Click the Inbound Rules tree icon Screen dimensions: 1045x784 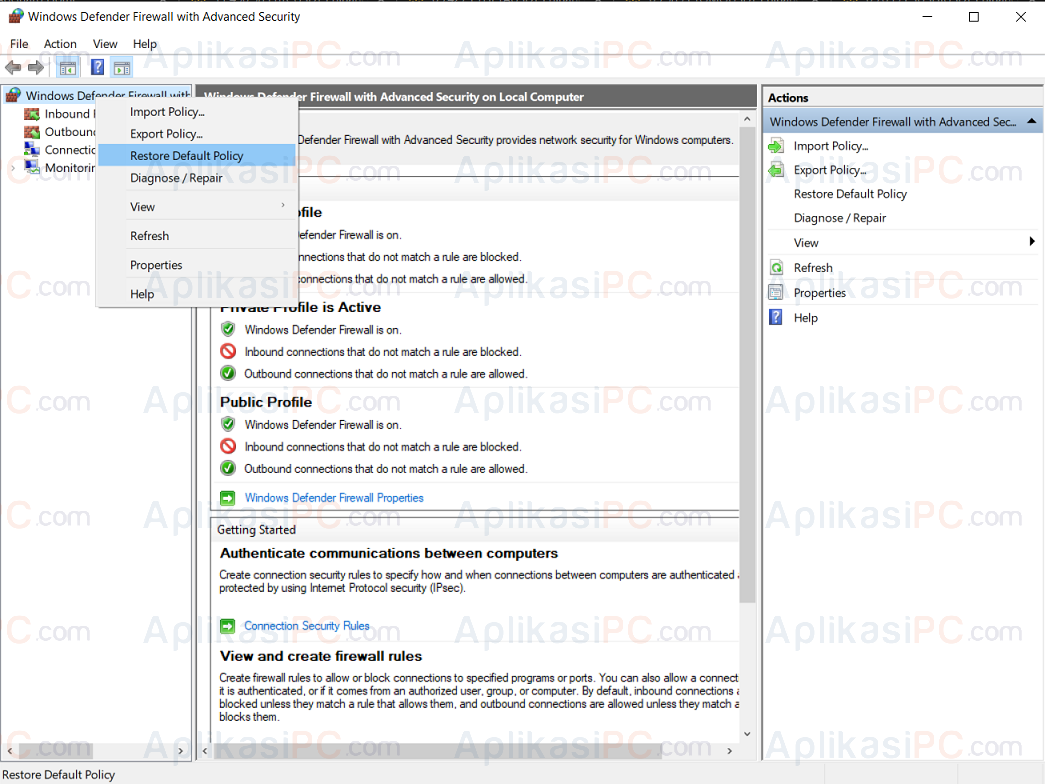[x=32, y=114]
